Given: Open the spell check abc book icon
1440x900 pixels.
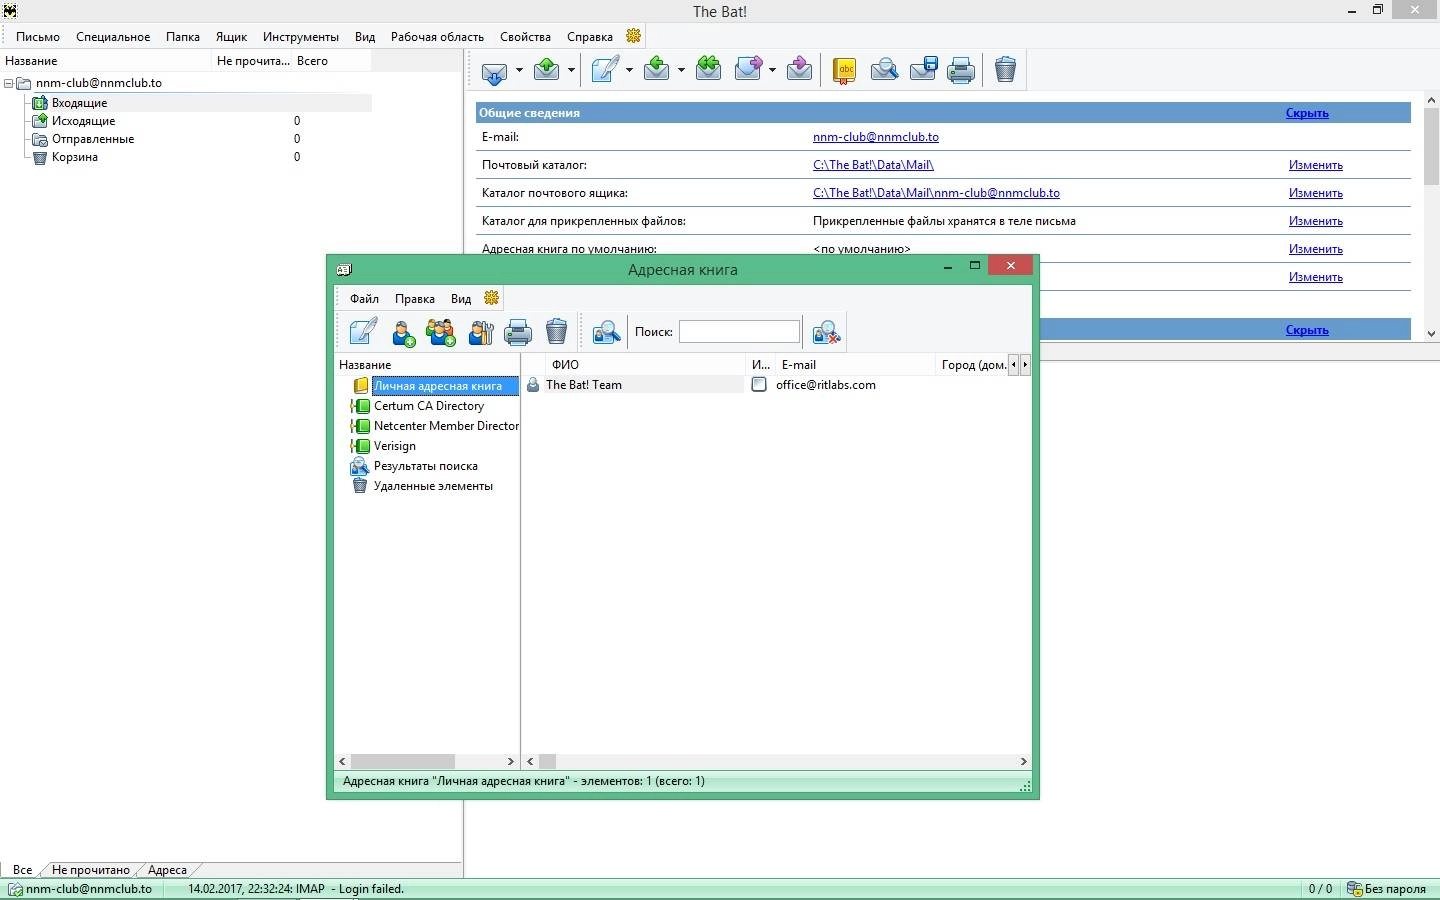Looking at the screenshot, I should pyautogui.click(x=845, y=70).
